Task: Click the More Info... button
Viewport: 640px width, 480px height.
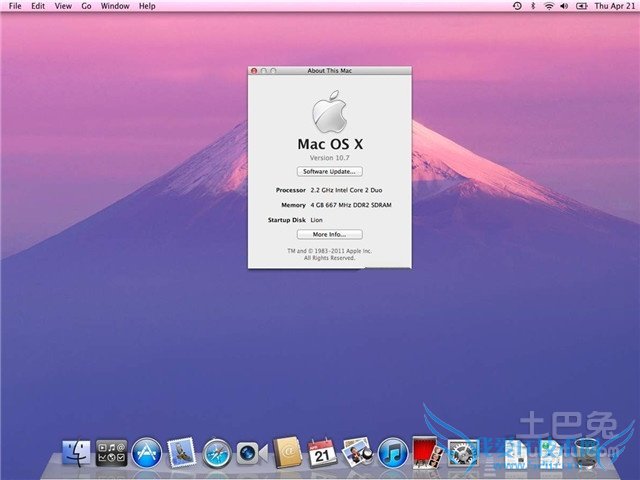Action: 329,234
